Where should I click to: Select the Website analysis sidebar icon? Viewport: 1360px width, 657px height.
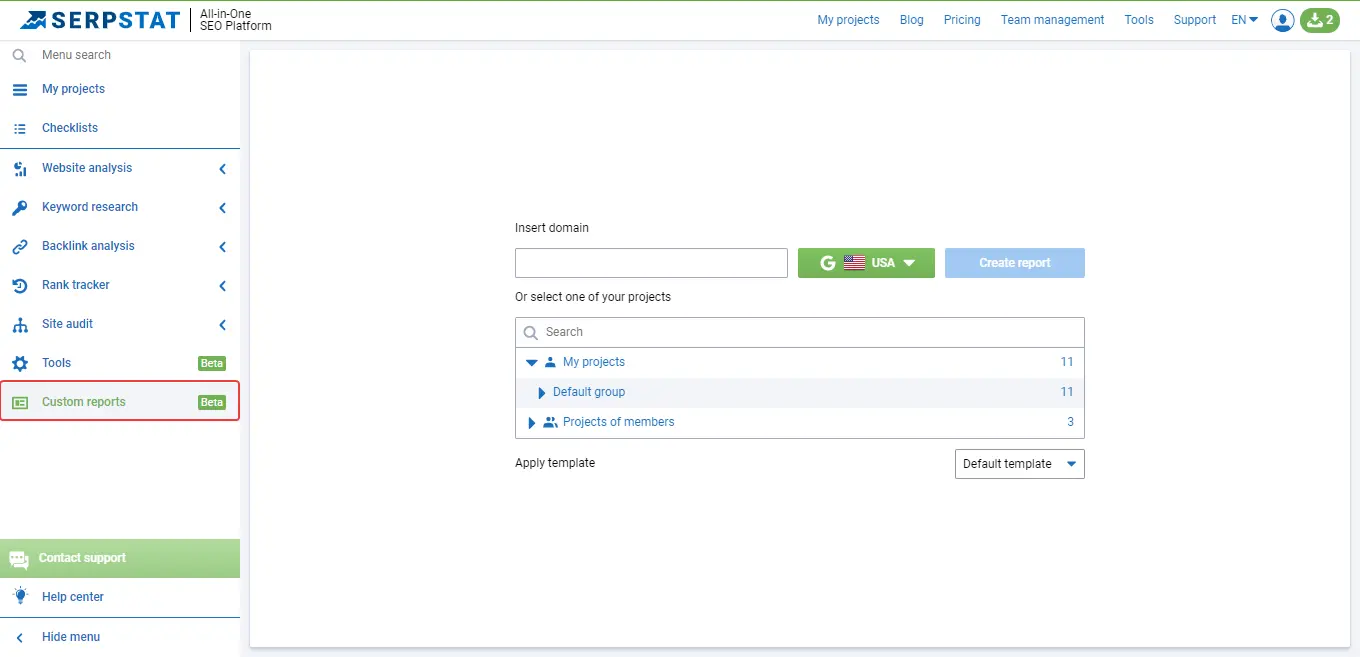point(20,168)
